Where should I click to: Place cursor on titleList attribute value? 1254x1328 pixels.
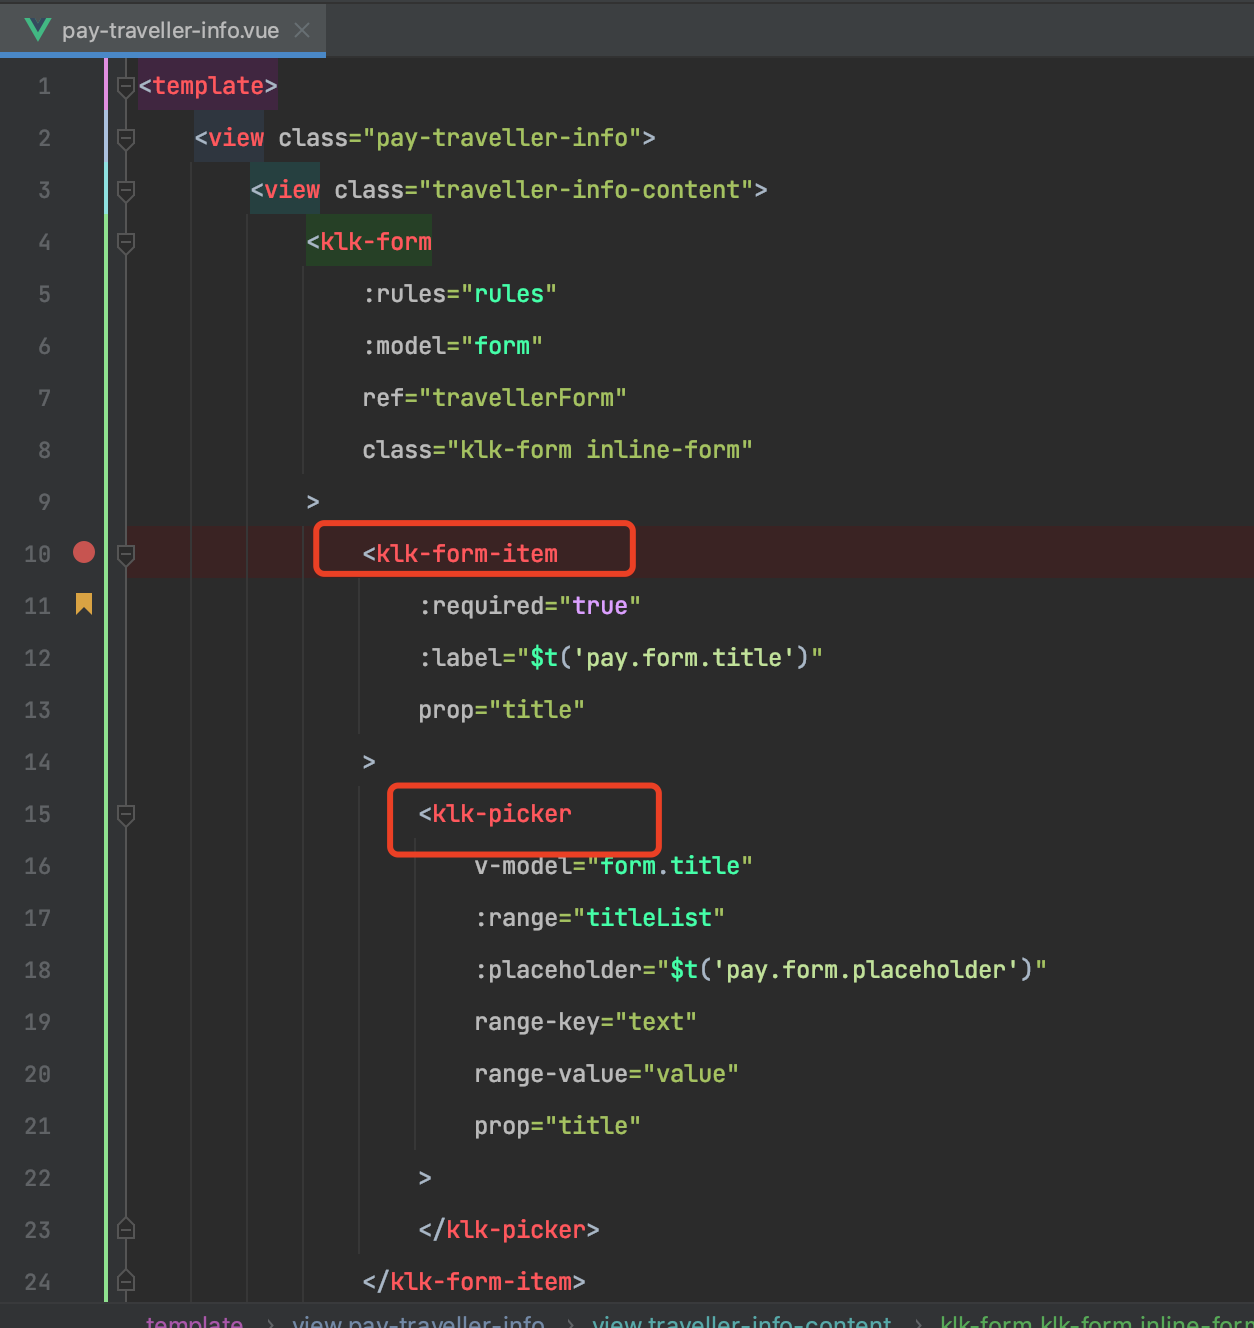648,918
